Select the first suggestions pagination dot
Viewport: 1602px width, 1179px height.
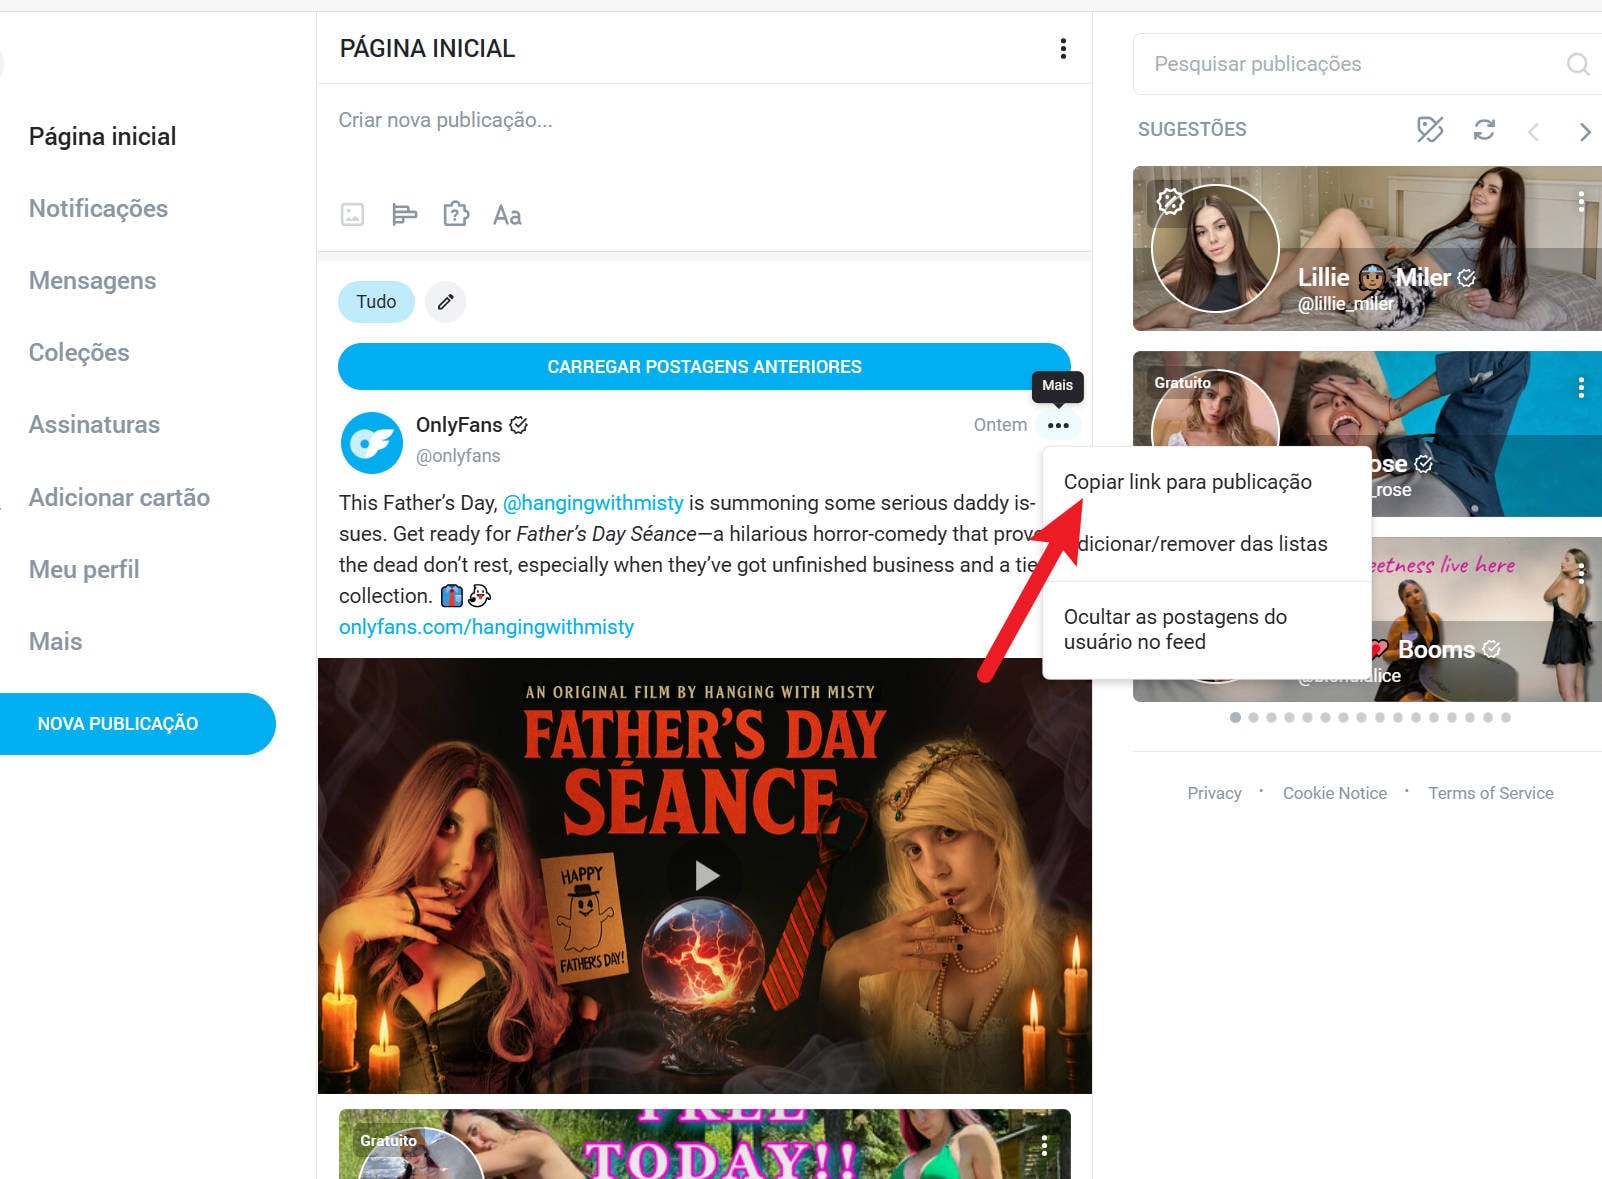click(1236, 717)
